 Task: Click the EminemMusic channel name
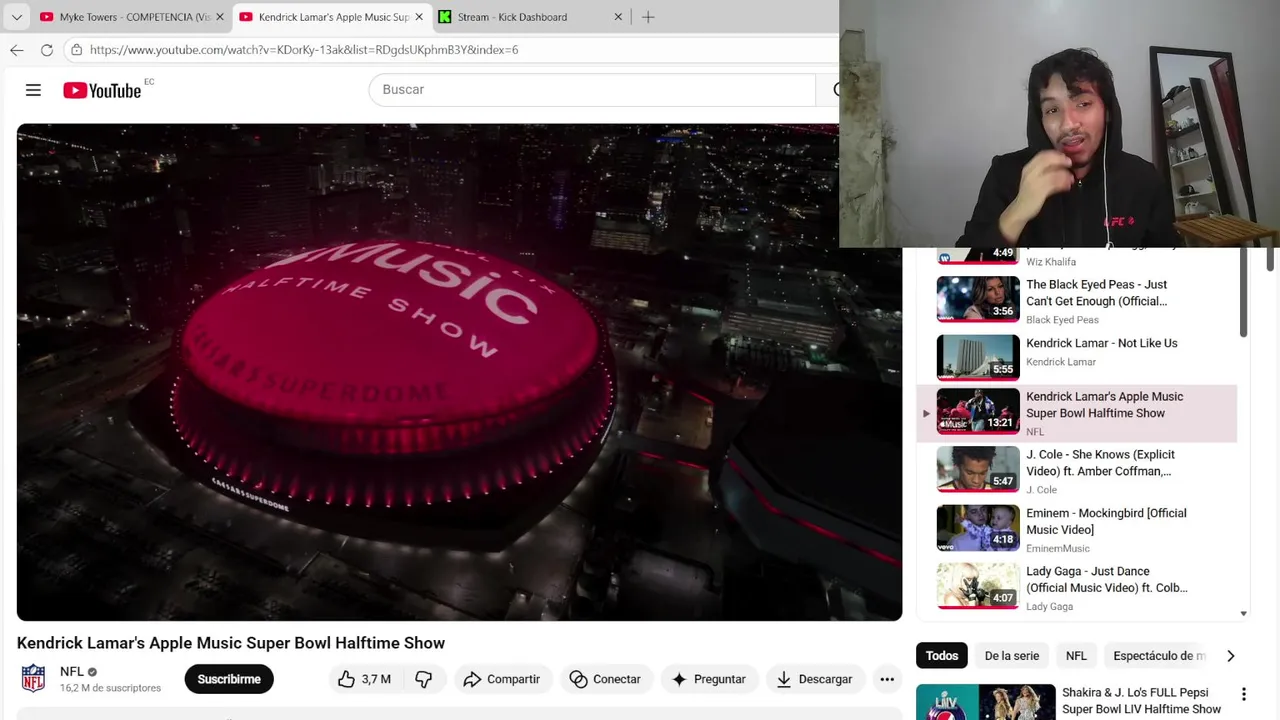[x=1058, y=548]
